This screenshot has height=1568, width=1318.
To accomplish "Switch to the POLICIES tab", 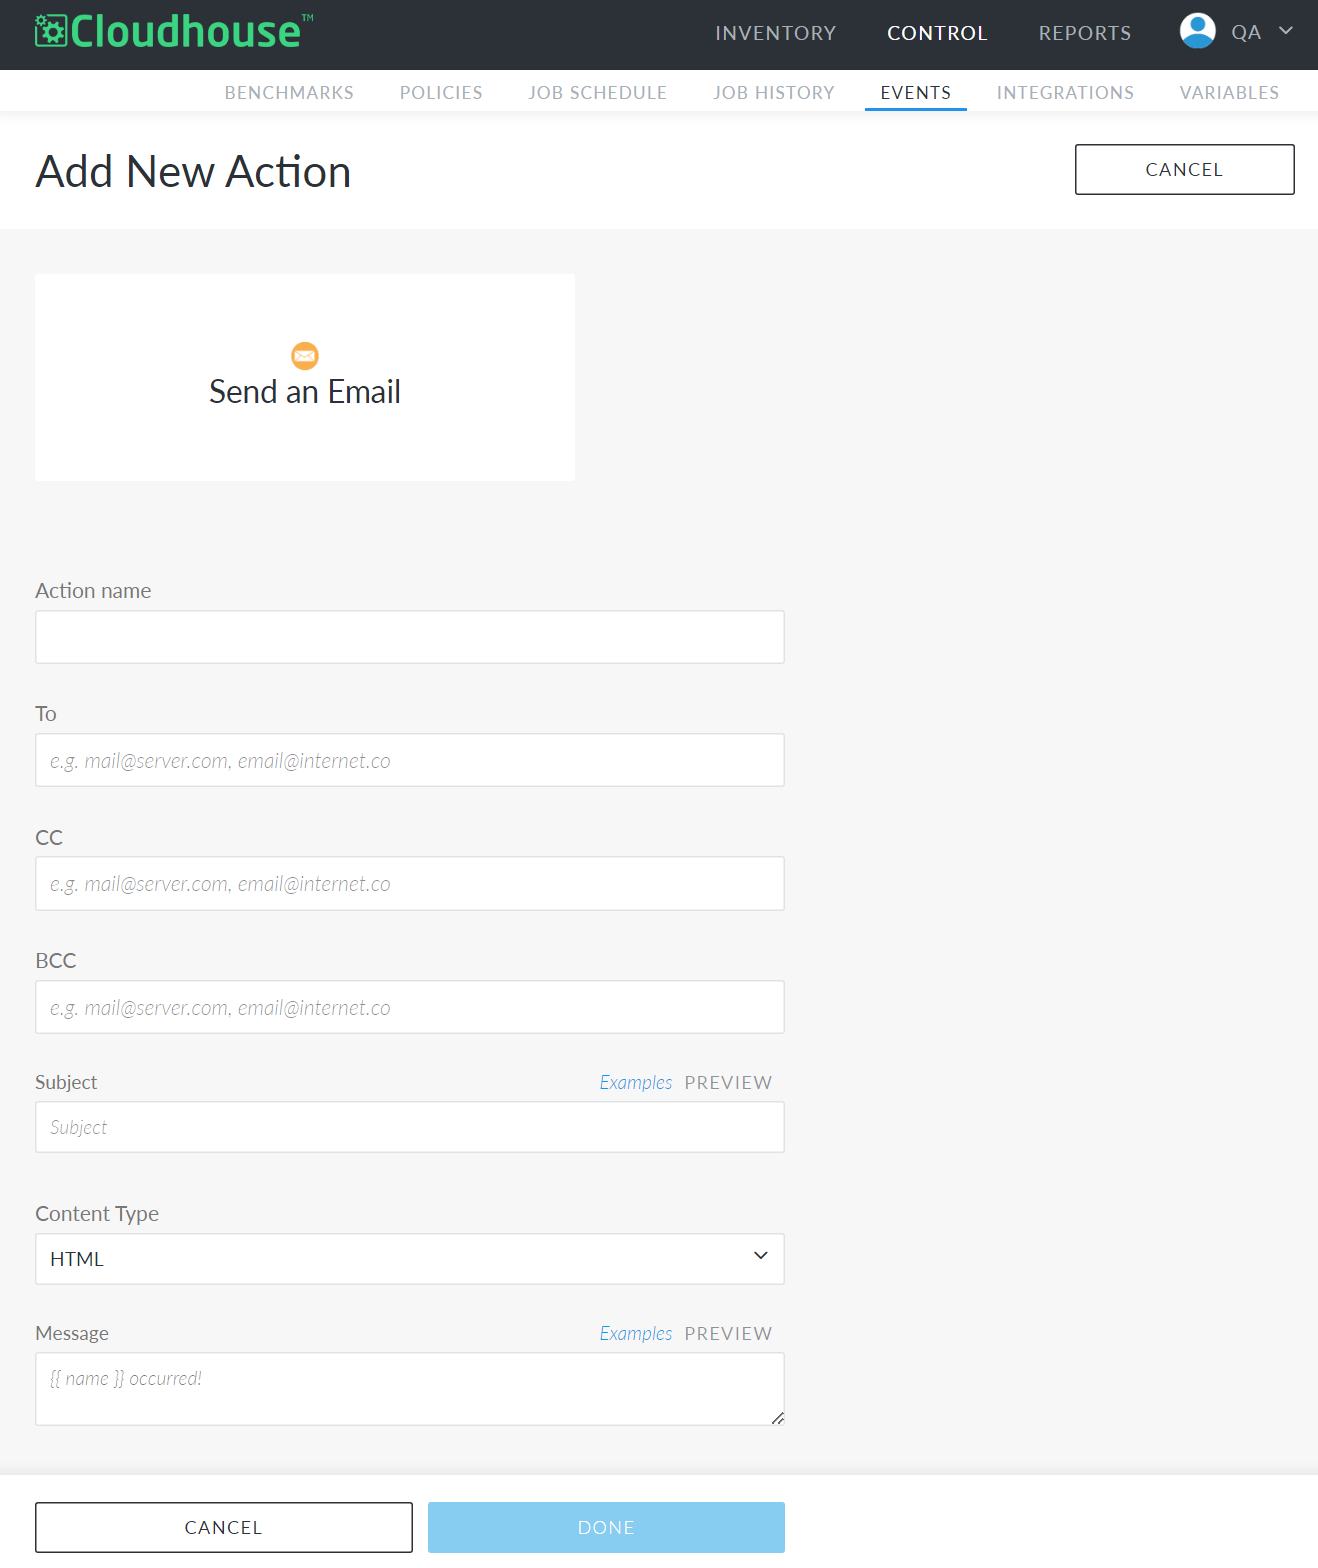I will (441, 92).
